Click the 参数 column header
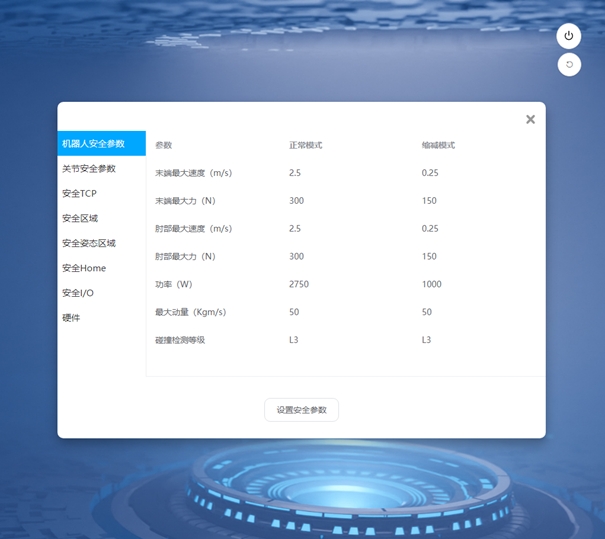 tap(164, 145)
